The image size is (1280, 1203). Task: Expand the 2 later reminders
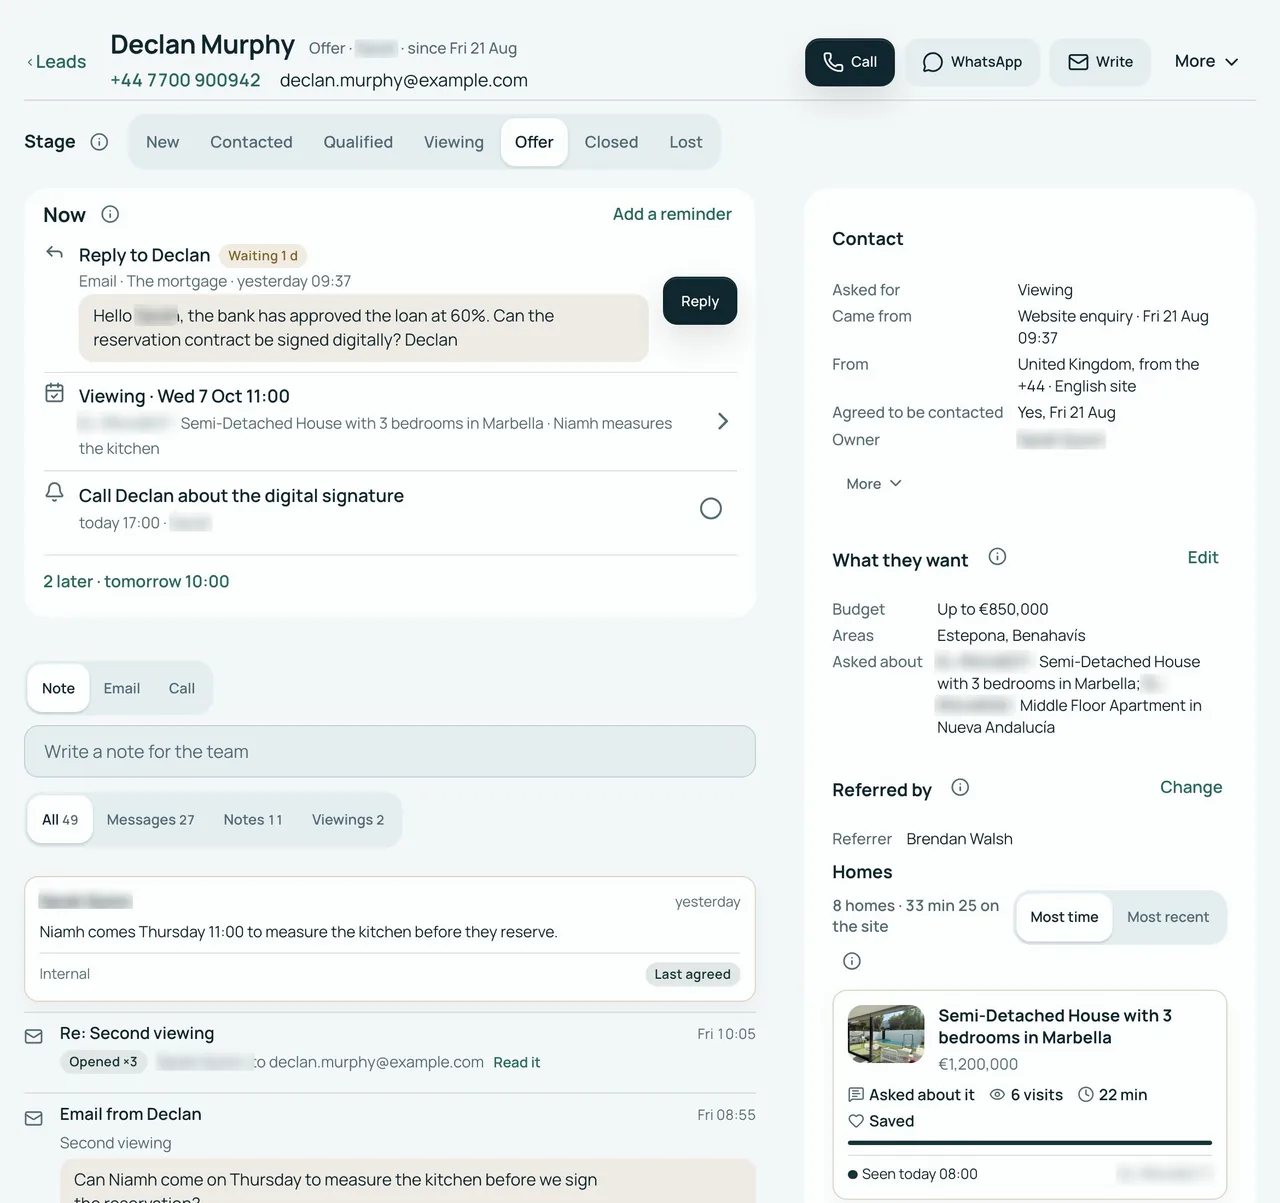(x=136, y=582)
